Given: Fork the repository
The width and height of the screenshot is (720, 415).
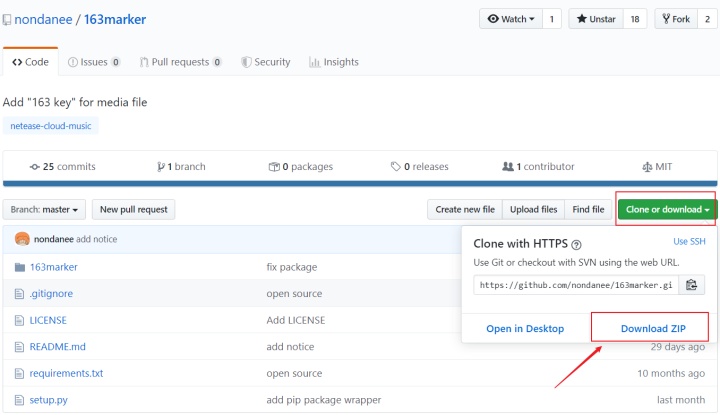Looking at the screenshot, I should coord(676,19).
